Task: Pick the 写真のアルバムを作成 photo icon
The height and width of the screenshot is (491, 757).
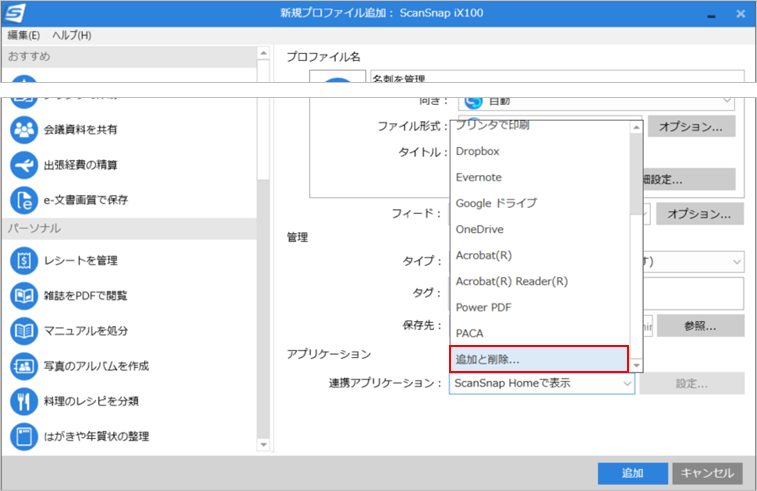Action: click(24, 366)
